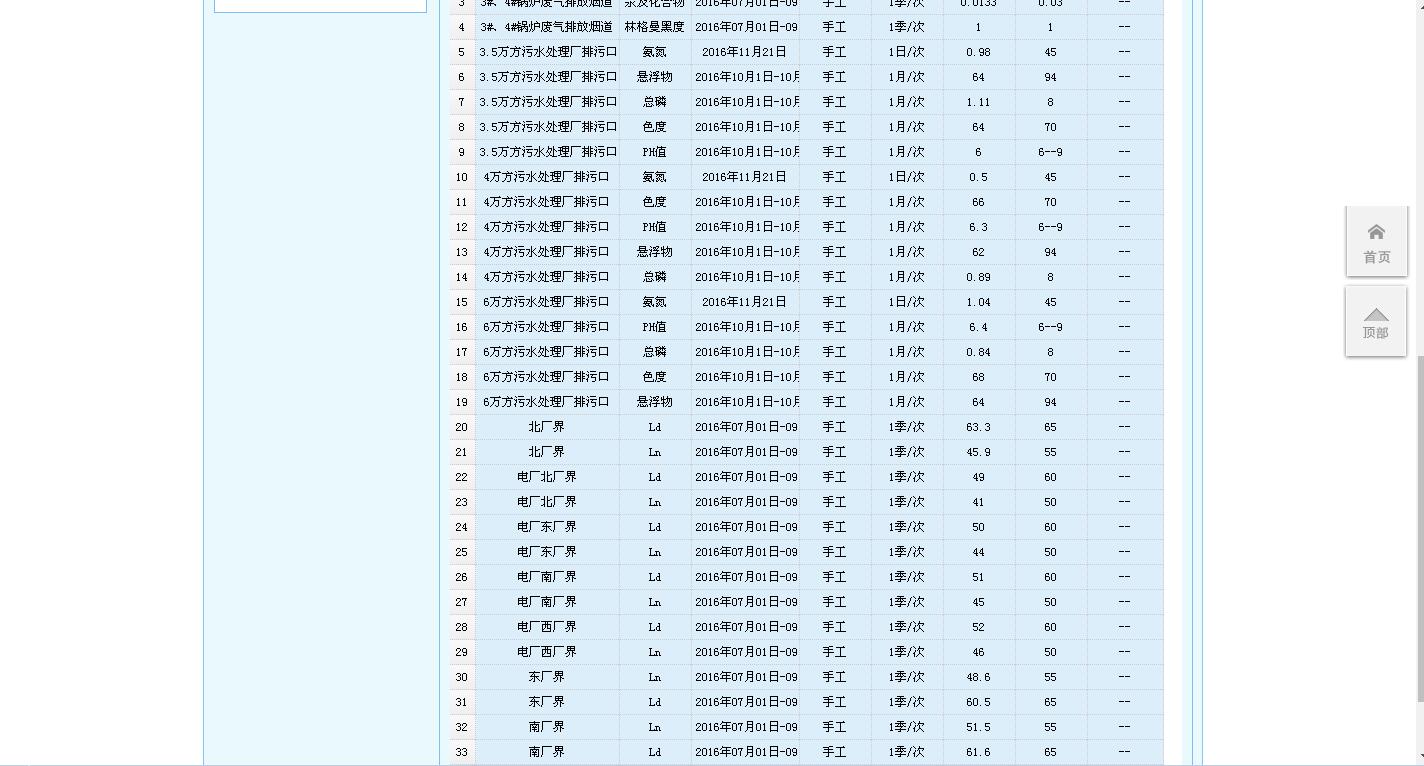Select the PH值 cell in row 9
The image size is (1424, 766).
(654, 152)
